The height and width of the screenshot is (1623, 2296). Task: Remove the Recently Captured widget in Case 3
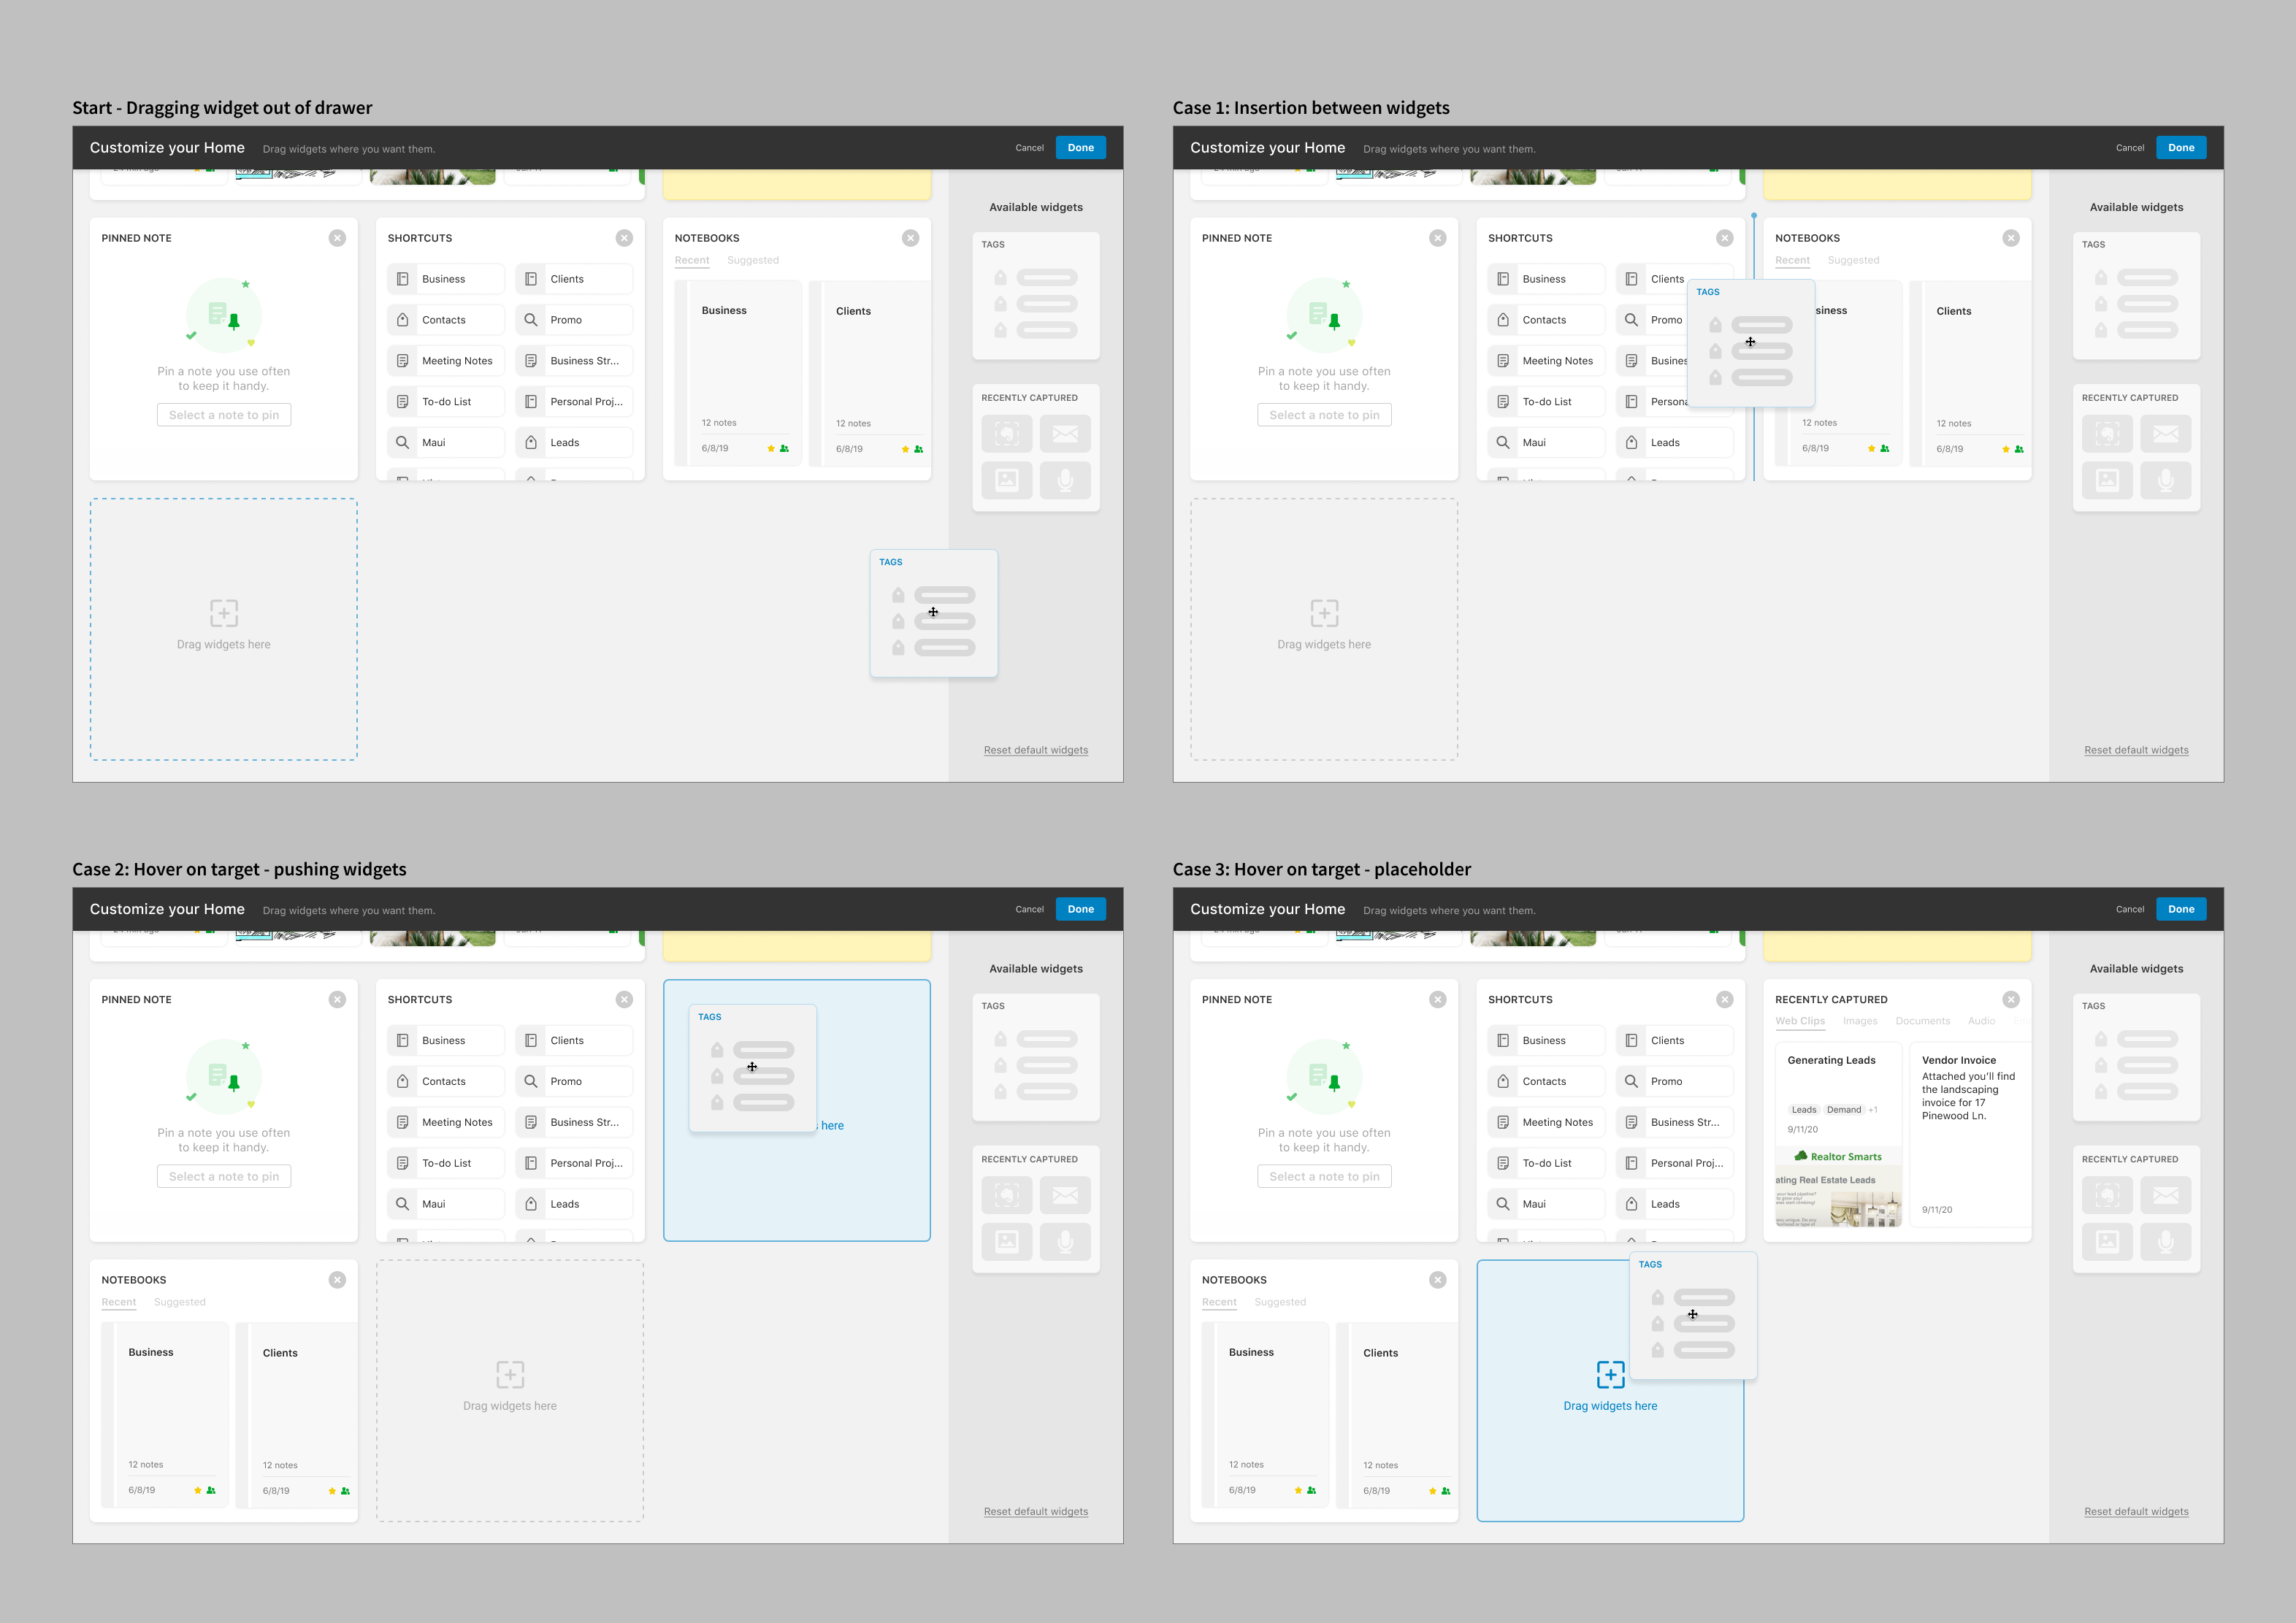point(2011,999)
